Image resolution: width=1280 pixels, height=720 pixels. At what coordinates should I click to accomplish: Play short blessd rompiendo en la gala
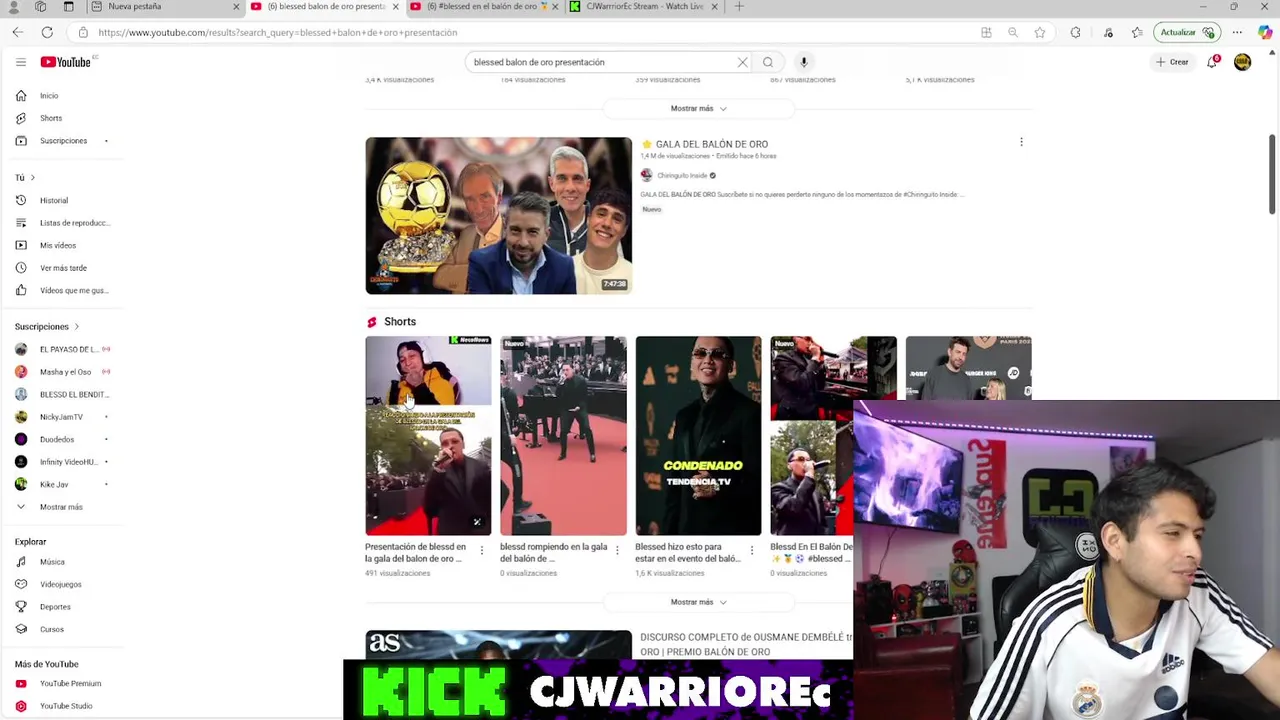(563, 436)
